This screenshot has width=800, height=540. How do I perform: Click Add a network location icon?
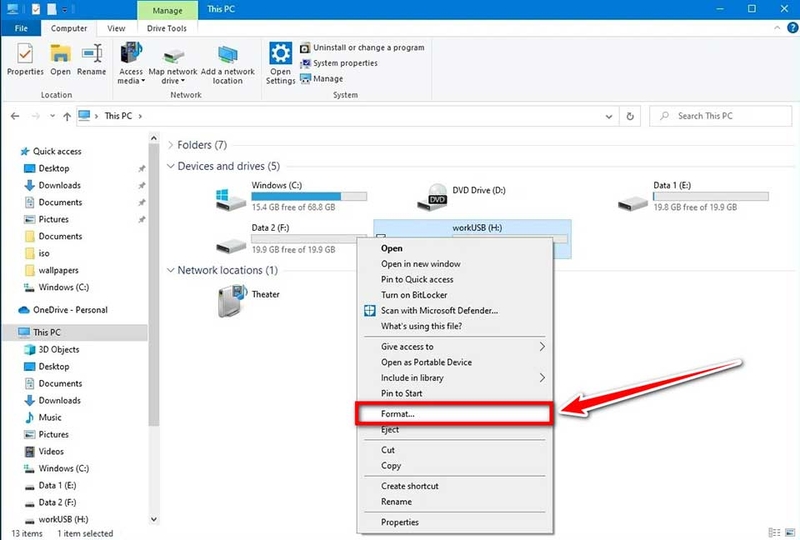point(228,64)
